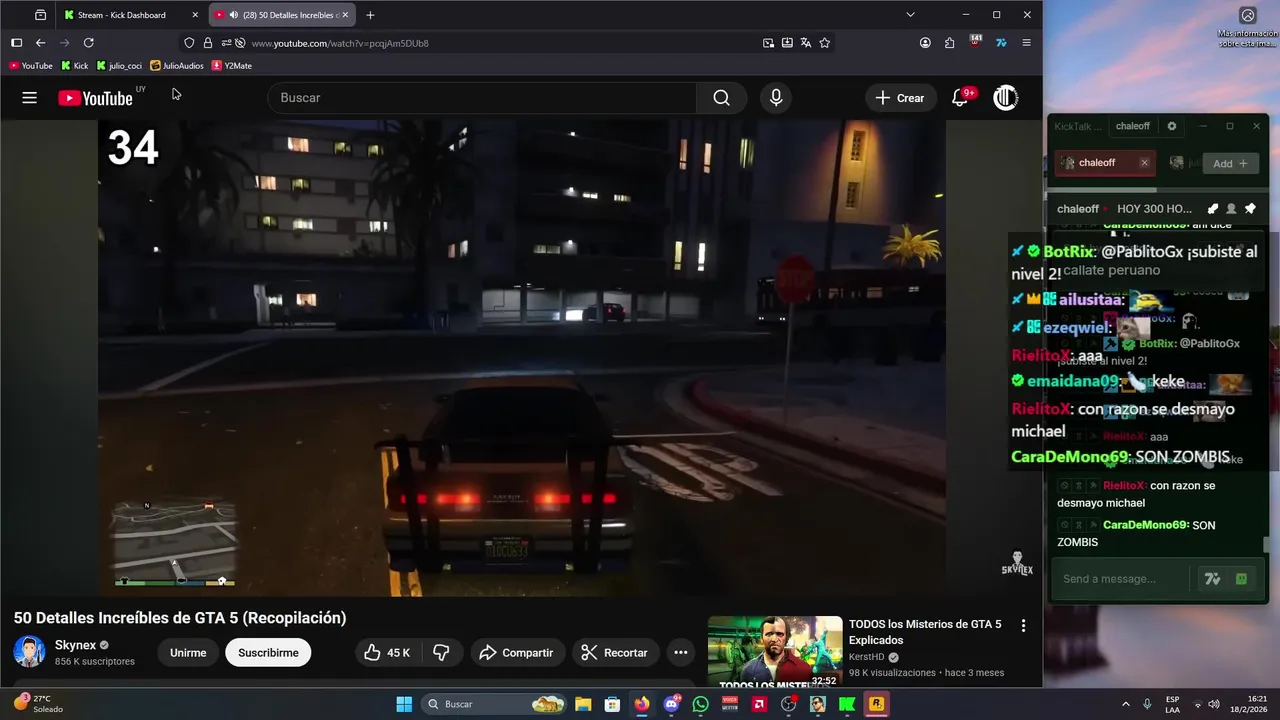Open the YouTube bookmark in bookmarks bar
Image resolution: width=1280 pixels, height=720 pixels.
tap(31, 66)
